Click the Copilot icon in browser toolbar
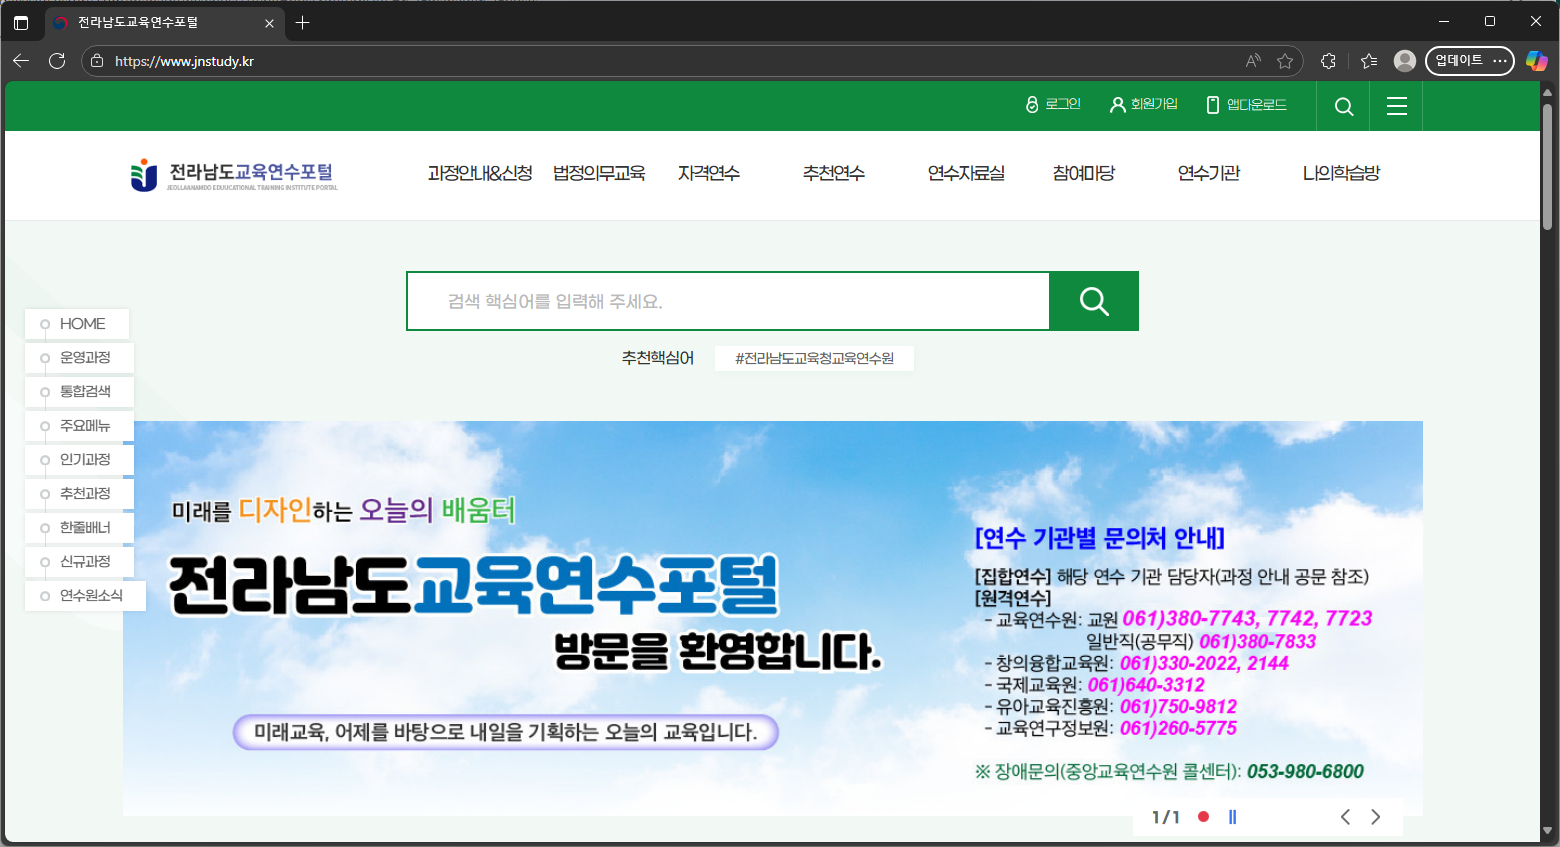 (x=1537, y=61)
